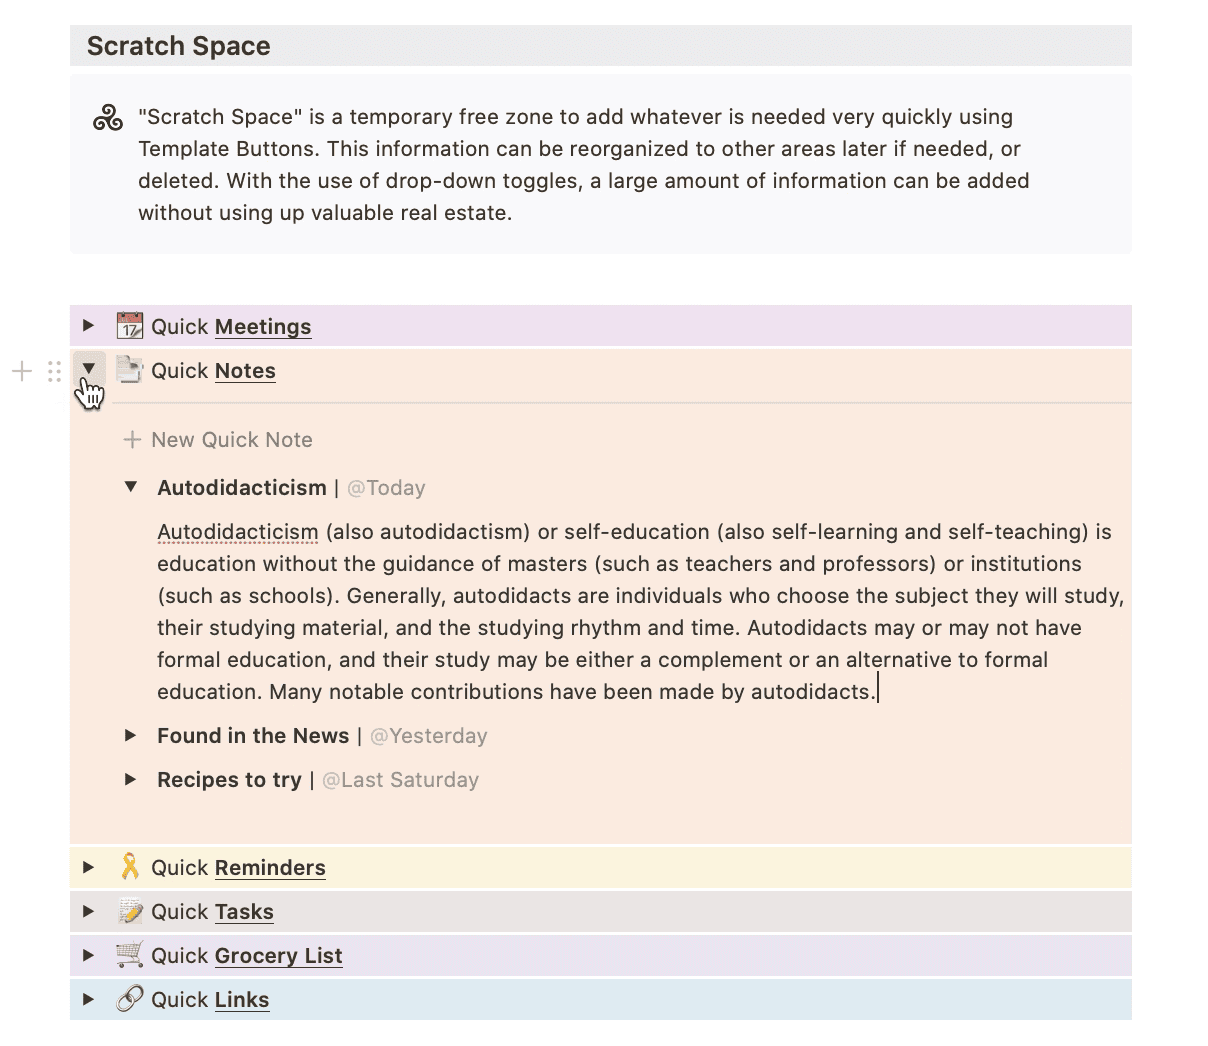Collapse the open Quick Notes section

point(89,368)
